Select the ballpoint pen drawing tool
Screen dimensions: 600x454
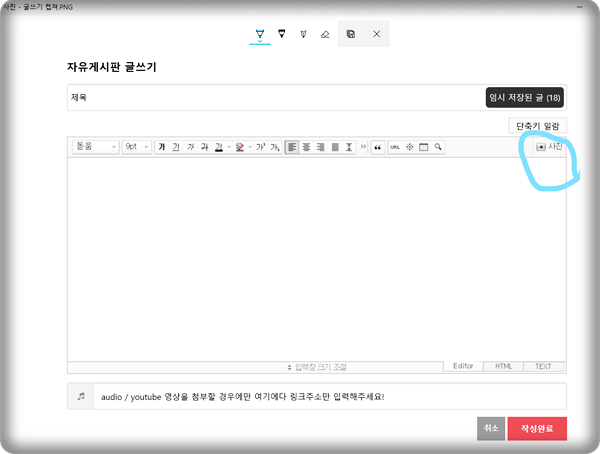click(260, 34)
